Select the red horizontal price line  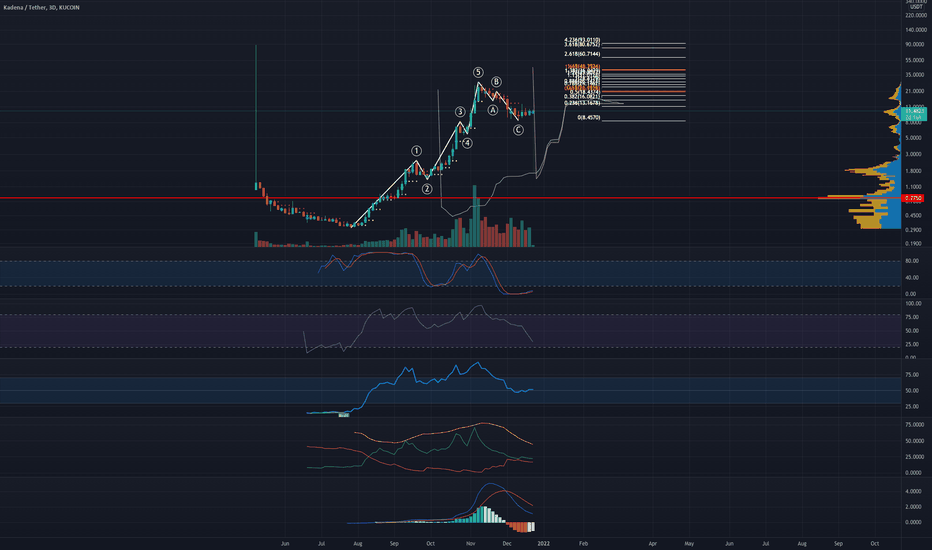[x=451, y=198]
